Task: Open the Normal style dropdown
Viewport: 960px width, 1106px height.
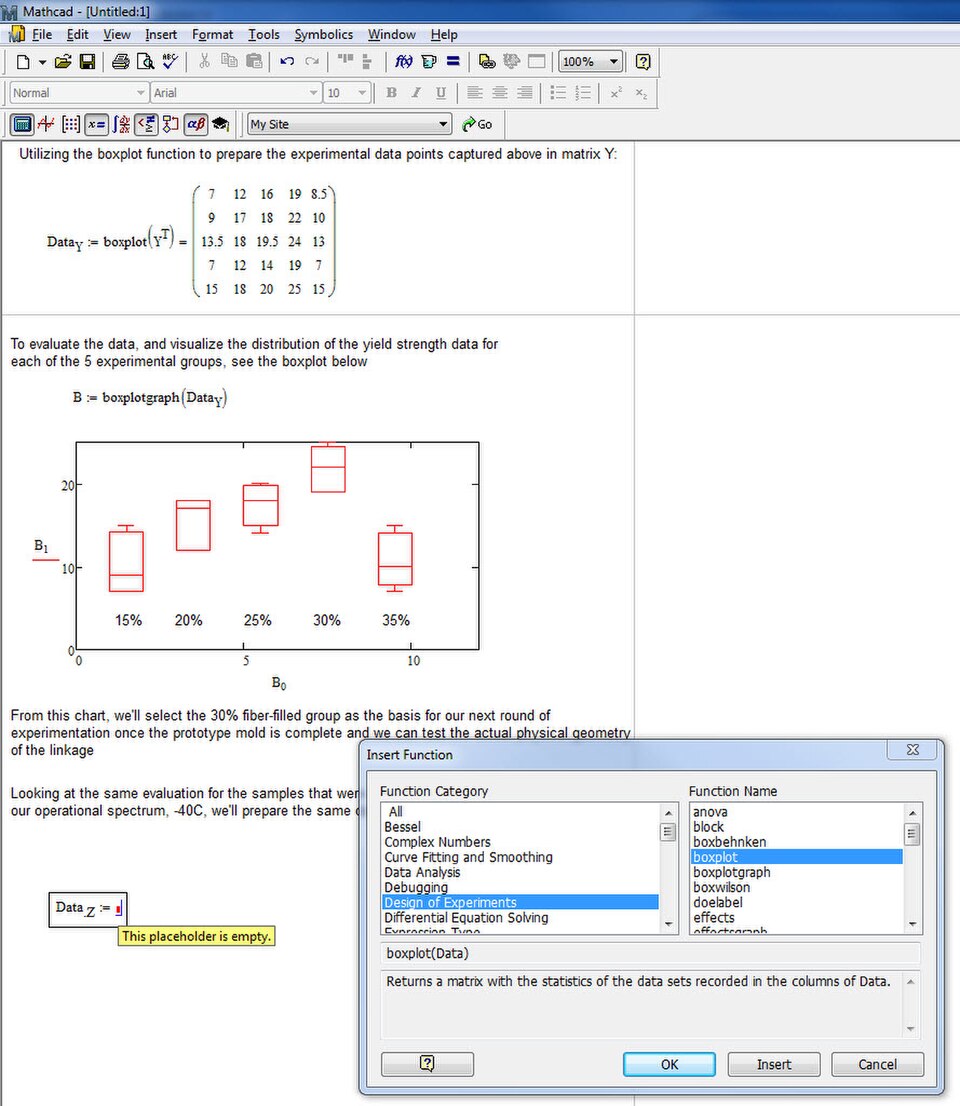Action: click(140, 93)
